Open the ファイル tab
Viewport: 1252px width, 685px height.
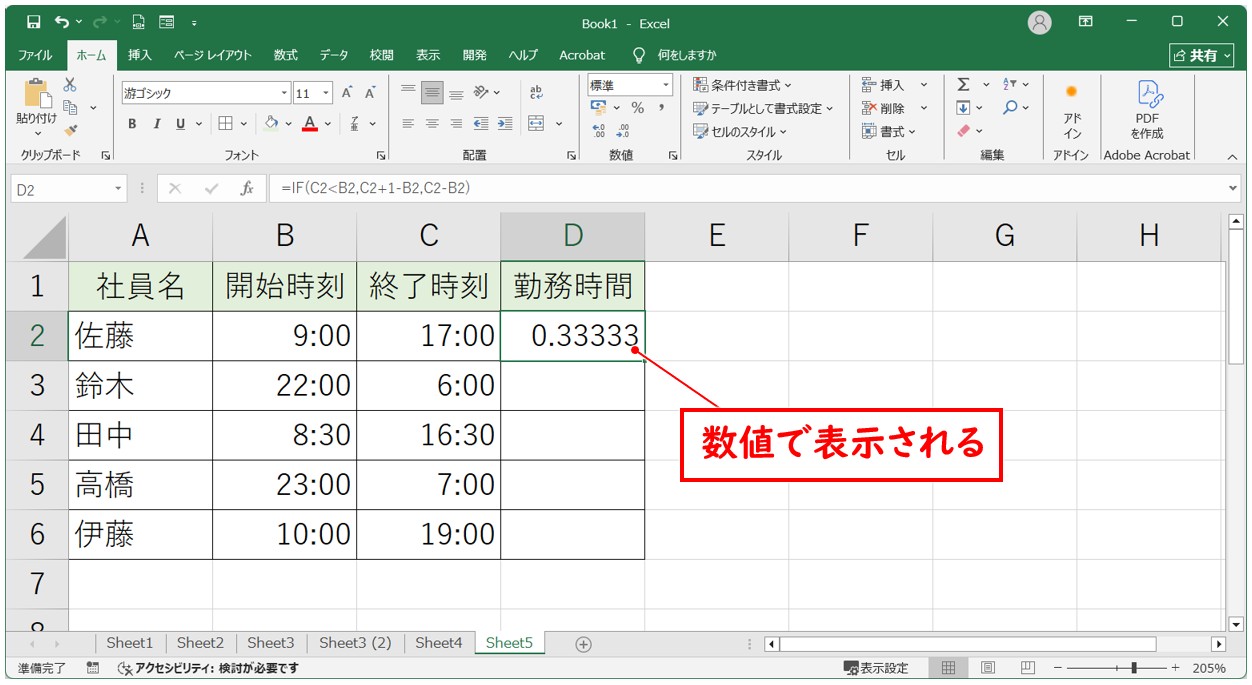[x=36, y=55]
